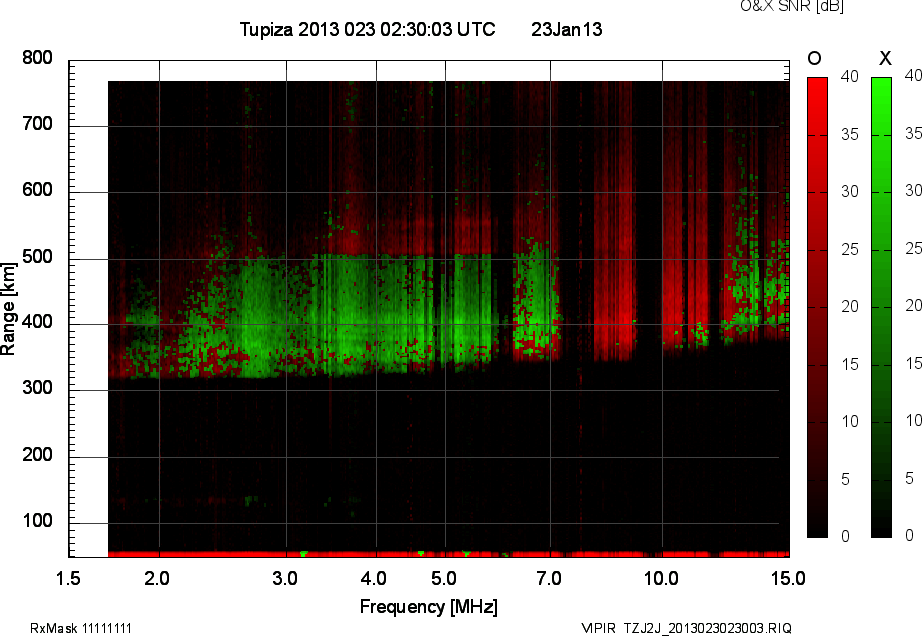
Task: Click the Range [km] axis label
Action: click(x=8, y=309)
